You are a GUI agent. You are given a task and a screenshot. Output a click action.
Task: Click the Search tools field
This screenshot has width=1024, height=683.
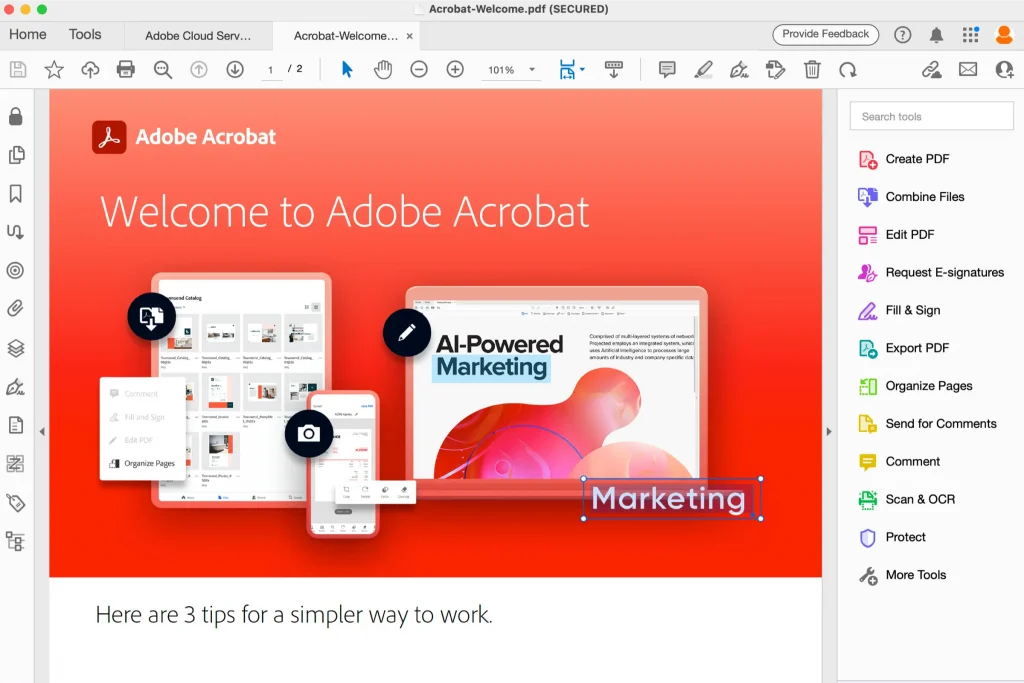[931, 116]
